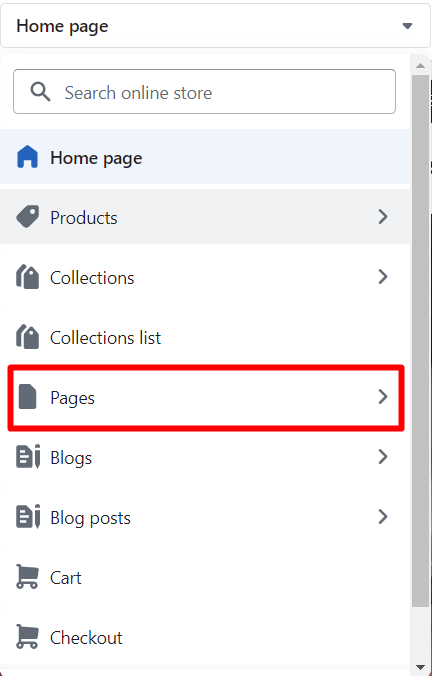Focus the Search online store field
The height and width of the screenshot is (676, 432).
pyautogui.click(x=204, y=91)
